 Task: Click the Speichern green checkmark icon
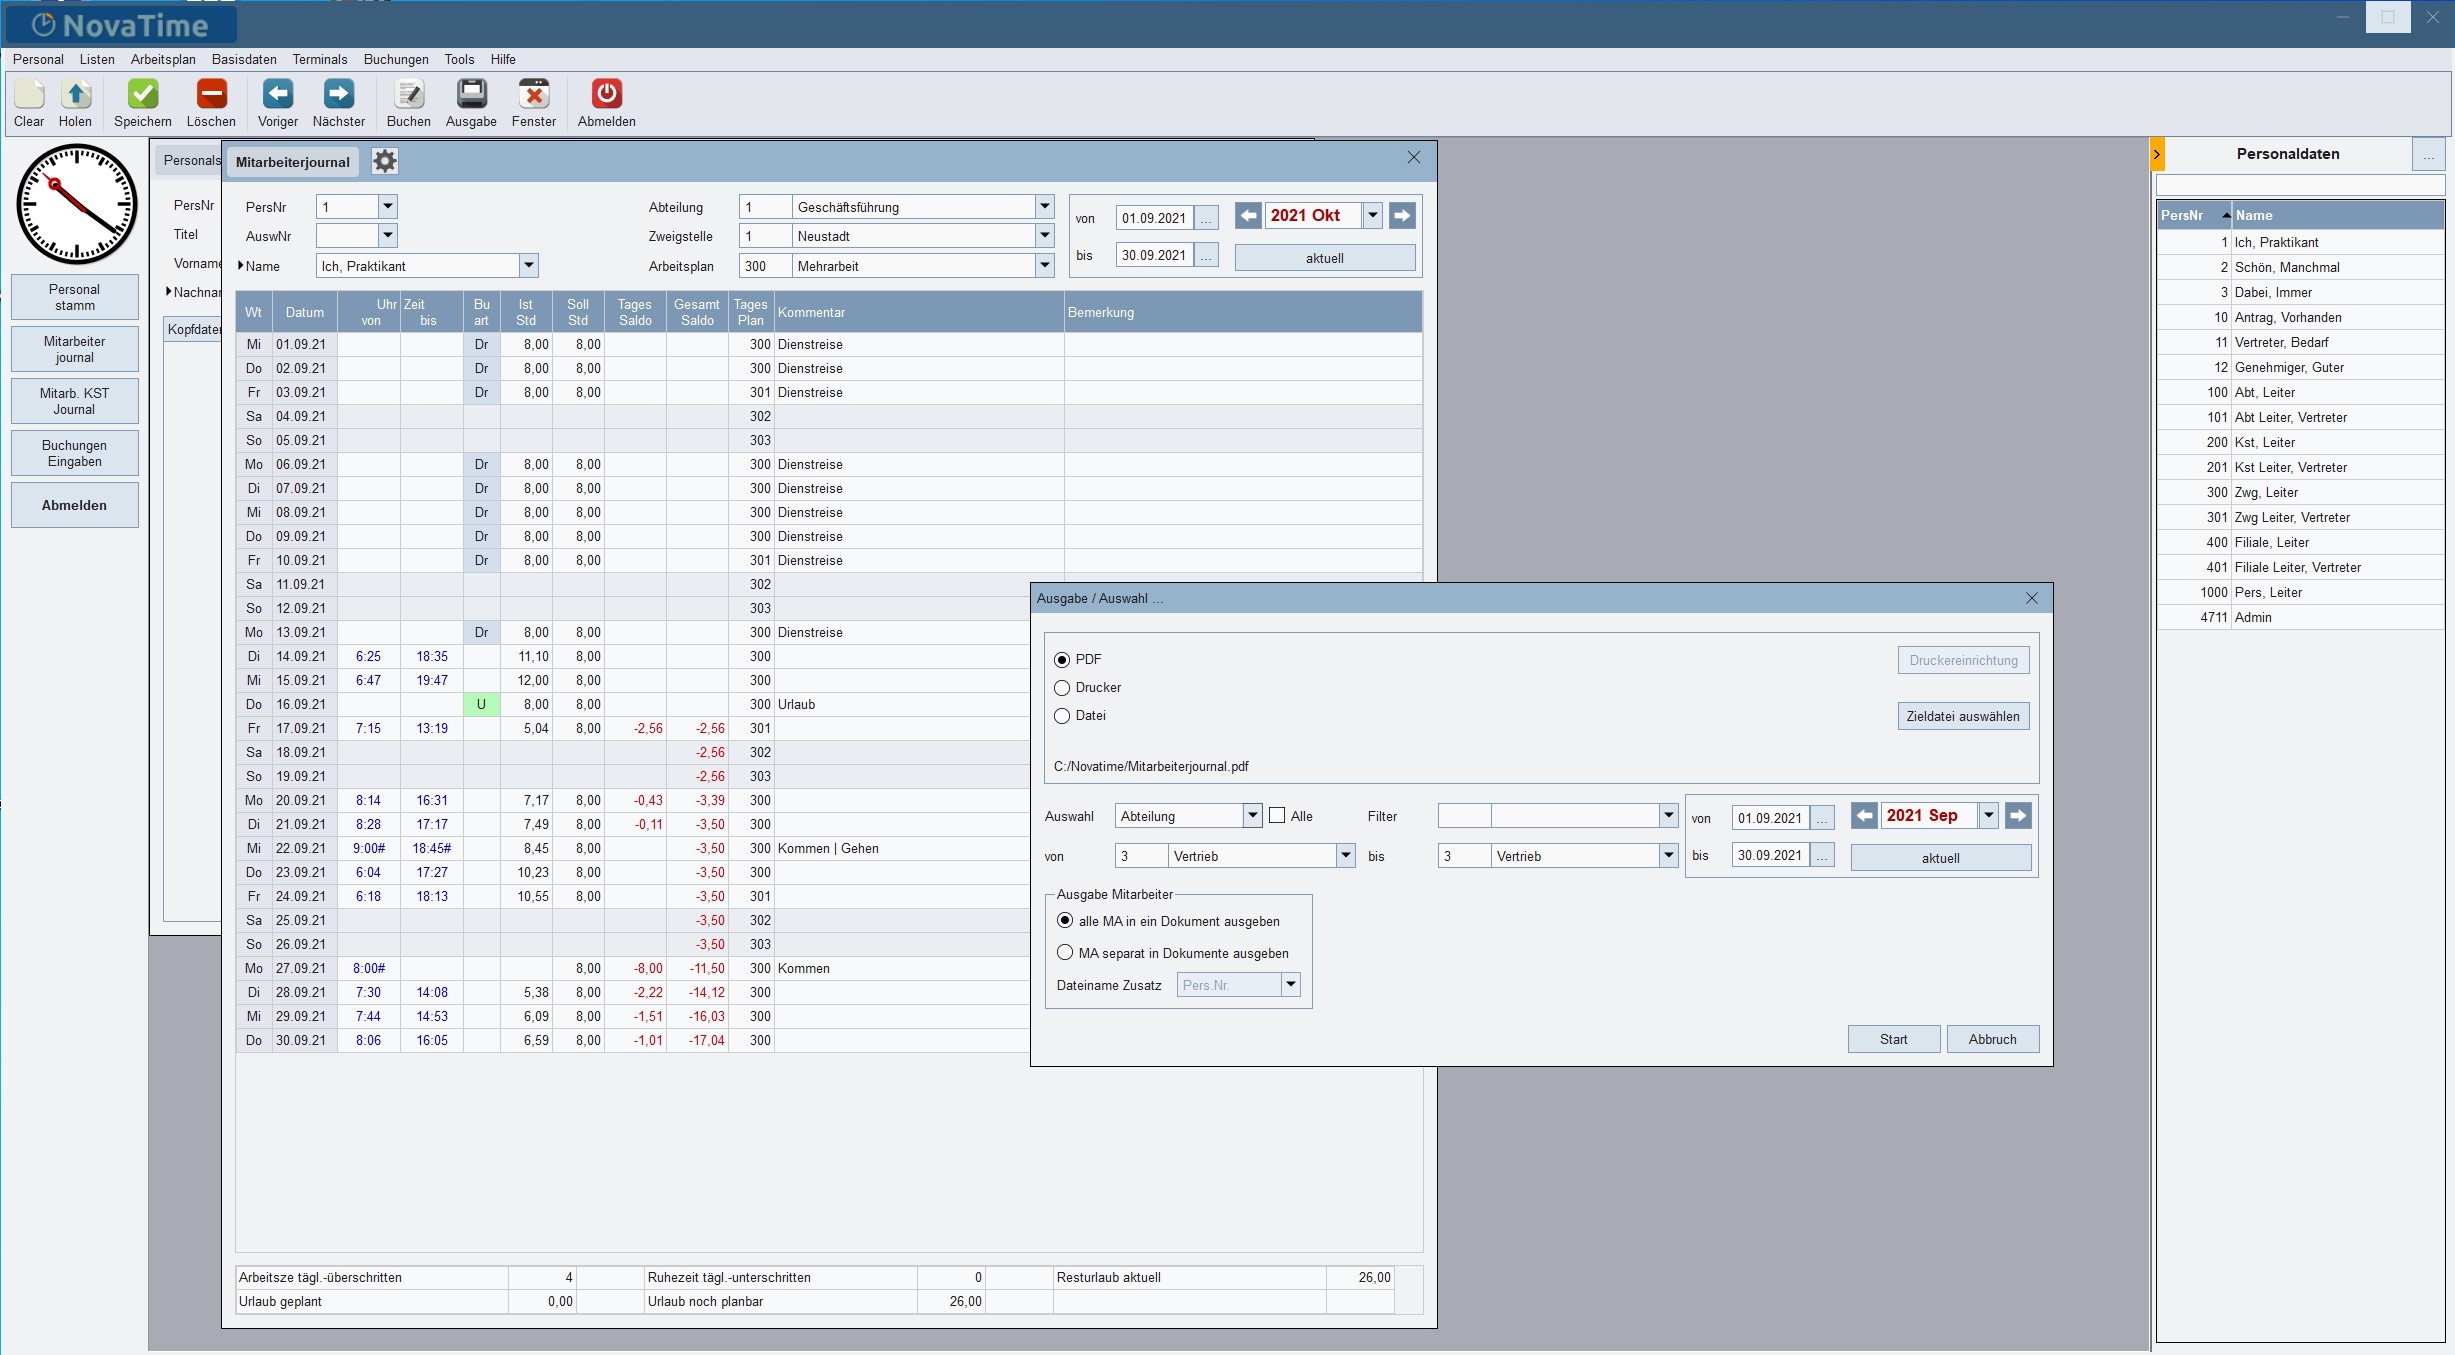(x=143, y=95)
